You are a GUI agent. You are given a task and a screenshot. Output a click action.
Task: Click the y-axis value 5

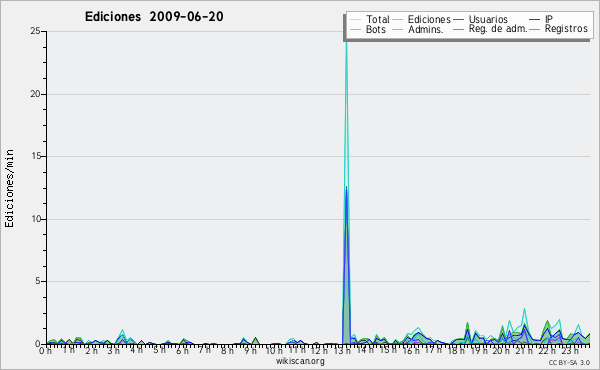point(38,281)
